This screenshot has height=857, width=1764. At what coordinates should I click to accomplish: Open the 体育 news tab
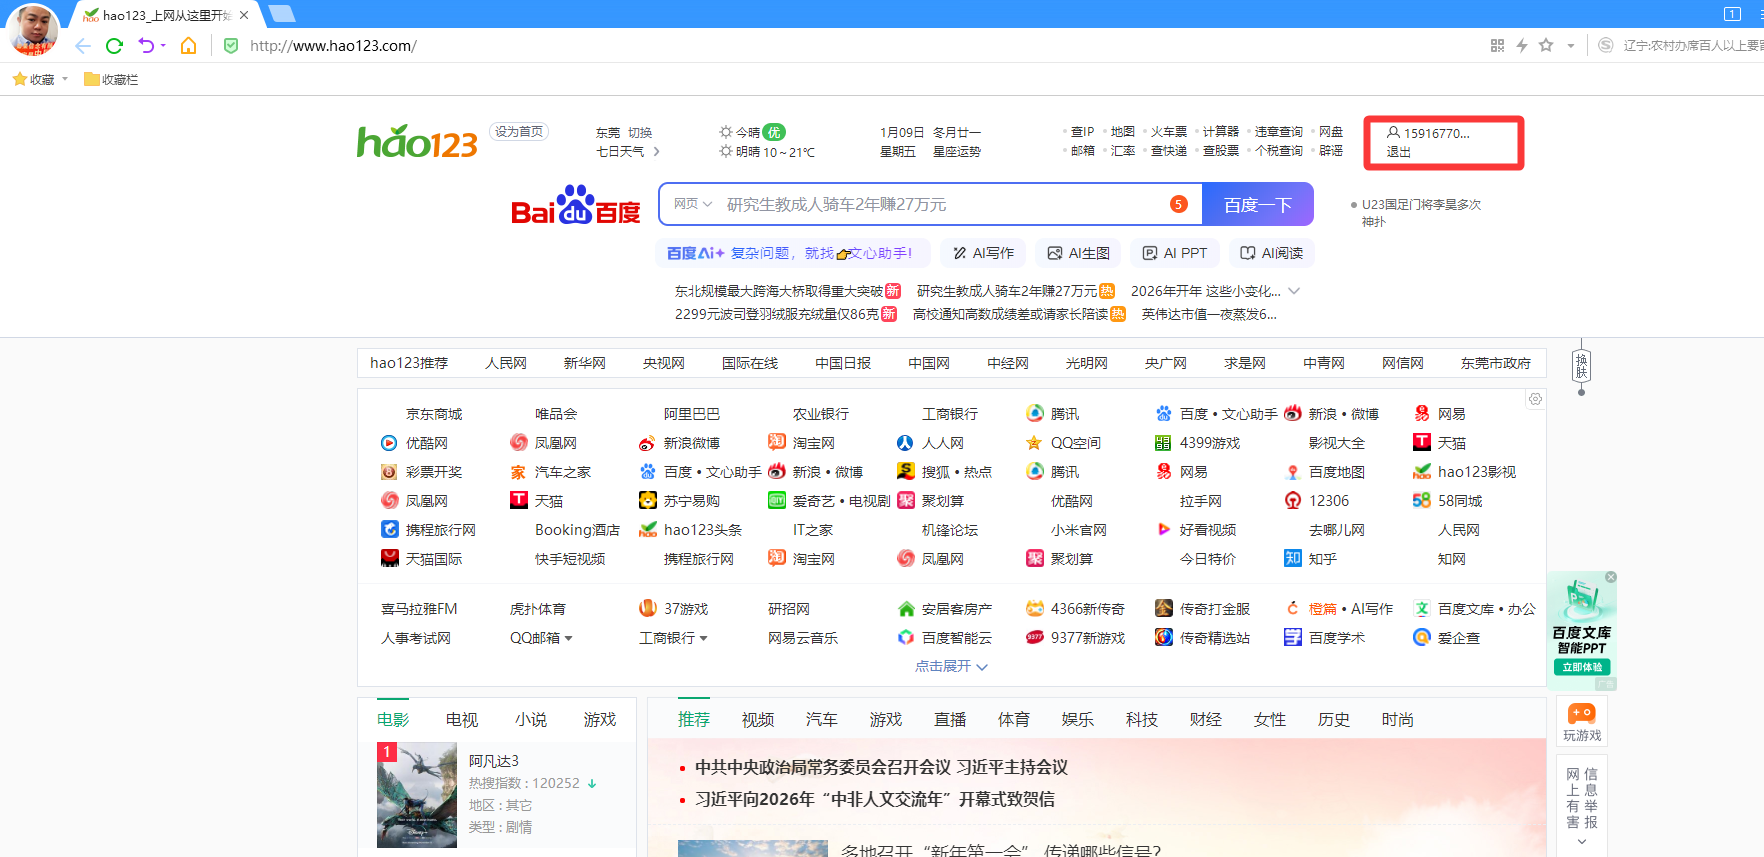pyautogui.click(x=1014, y=720)
